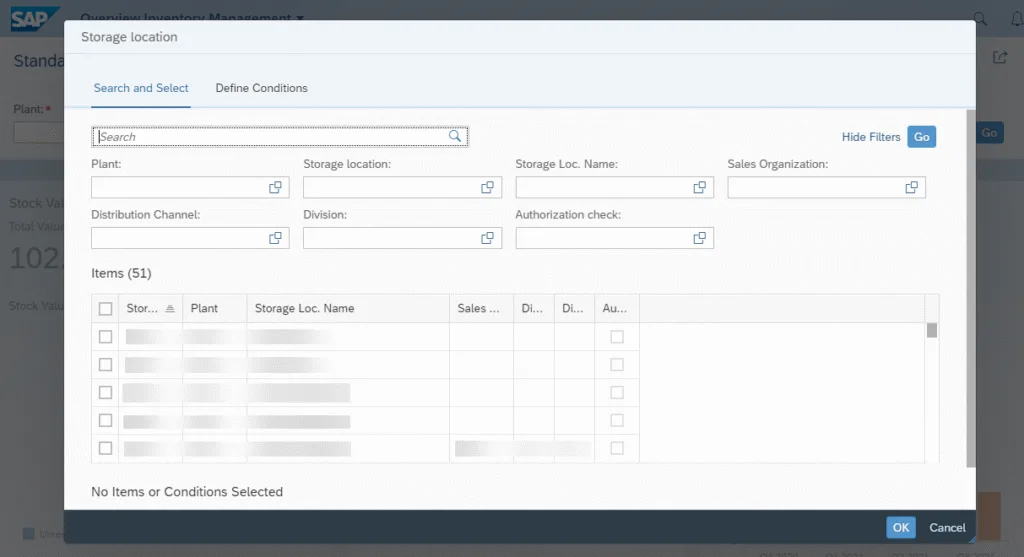The height and width of the screenshot is (557, 1024).
Task: Confirm with the OK button
Action: point(901,528)
